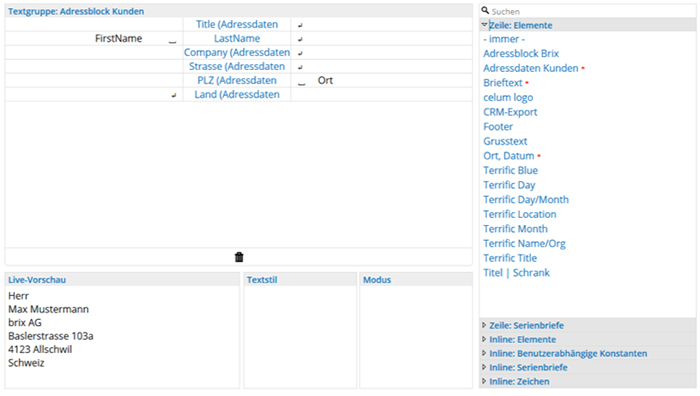
Task: Click the Suchen search field
Action: pos(593,11)
